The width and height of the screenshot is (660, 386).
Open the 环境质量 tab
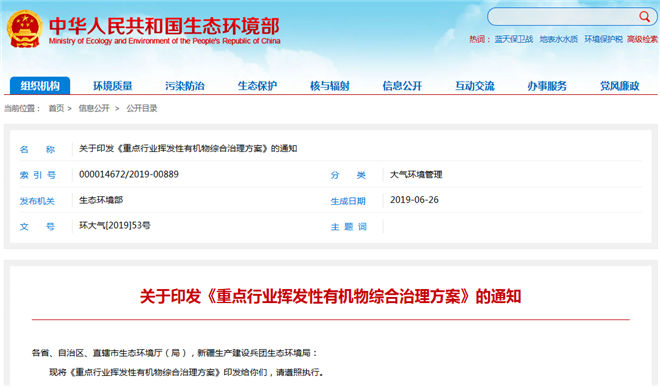[112, 86]
